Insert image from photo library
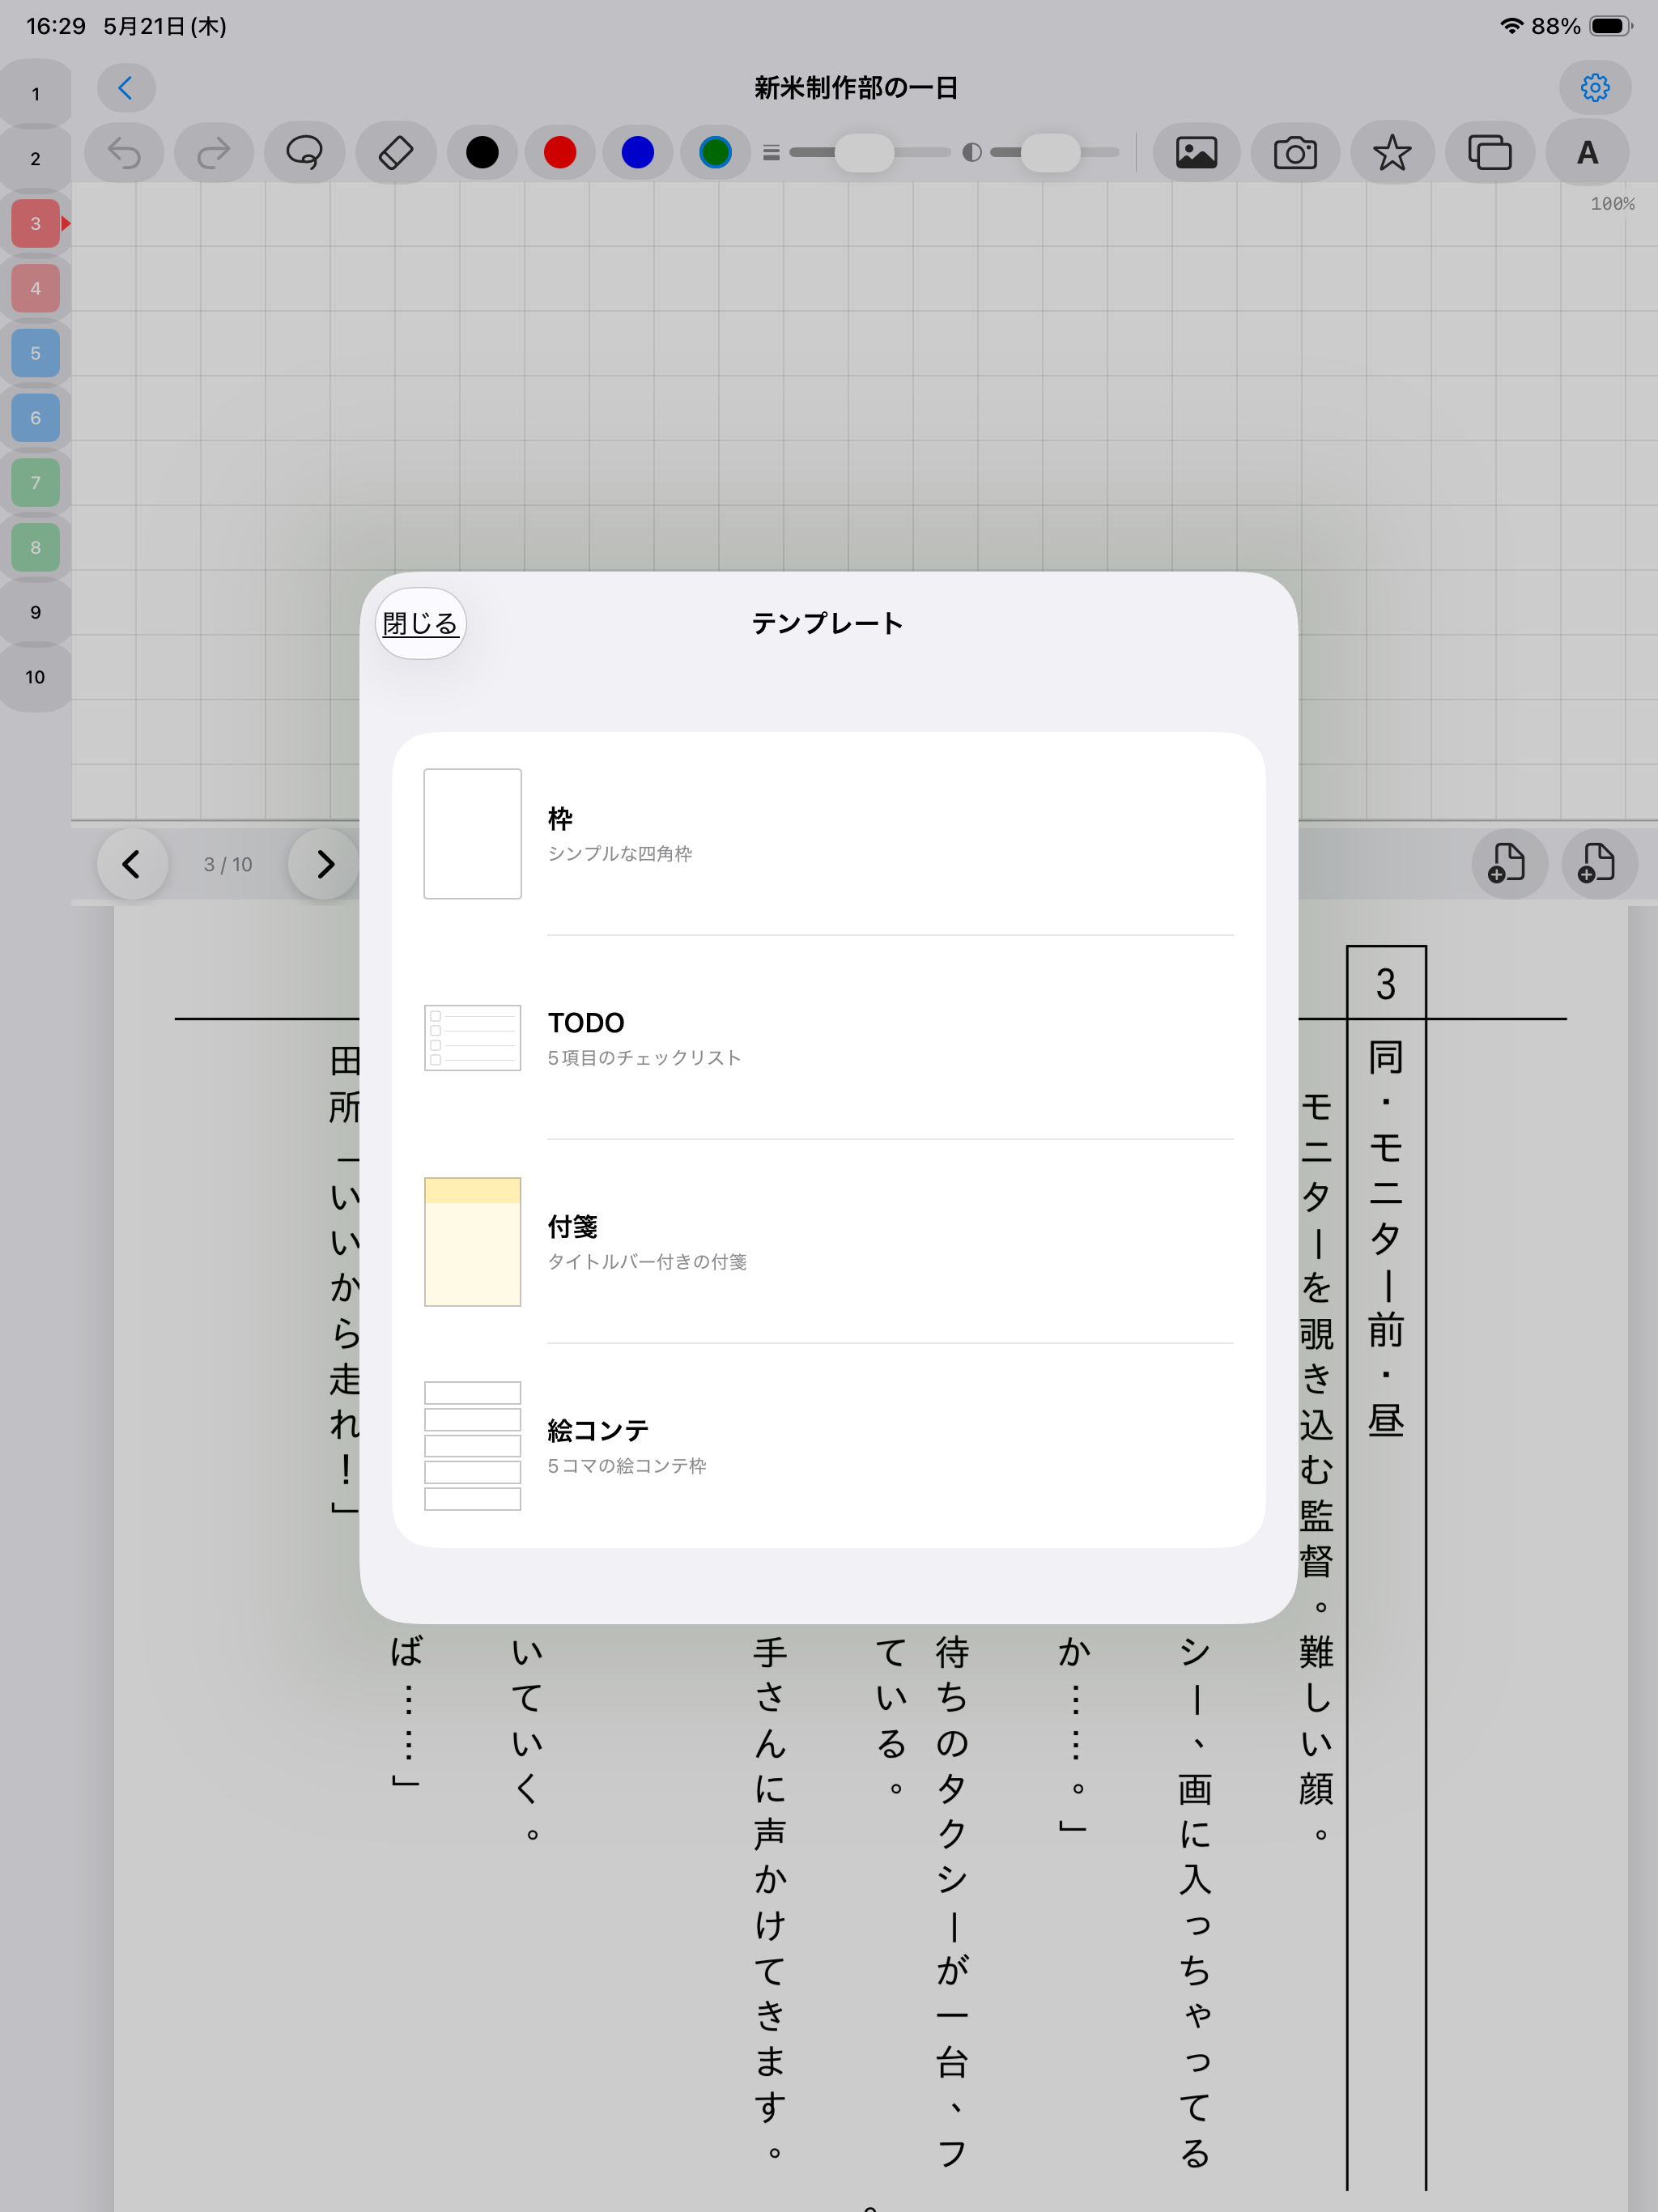This screenshot has width=1658, height=2212. [1196, 153]
